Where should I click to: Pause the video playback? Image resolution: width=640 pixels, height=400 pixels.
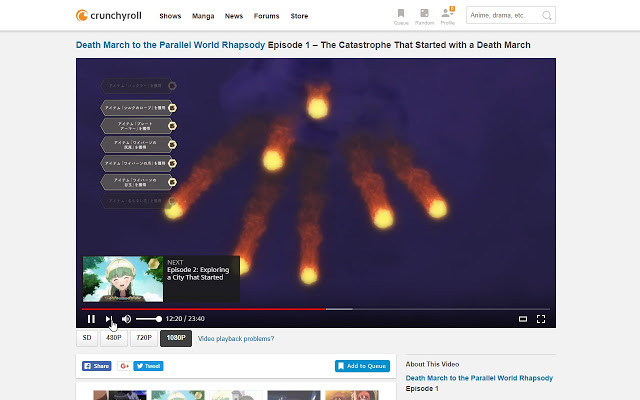pyautogui.click(x=91, y=319)
